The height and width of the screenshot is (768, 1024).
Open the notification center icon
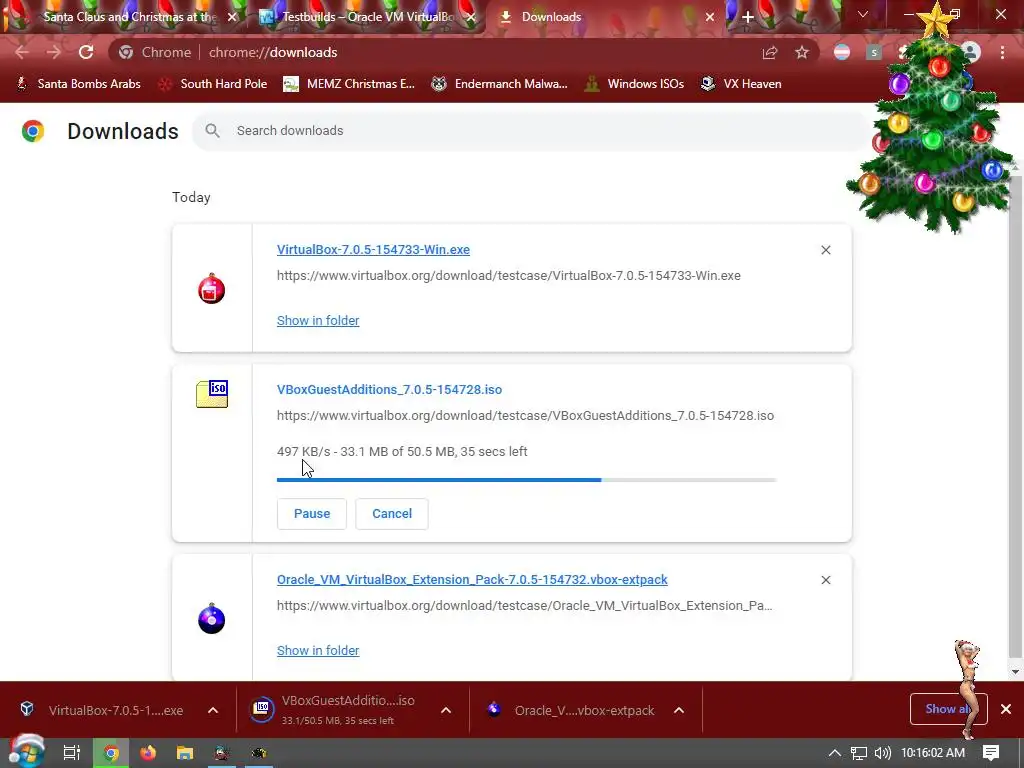991,753
